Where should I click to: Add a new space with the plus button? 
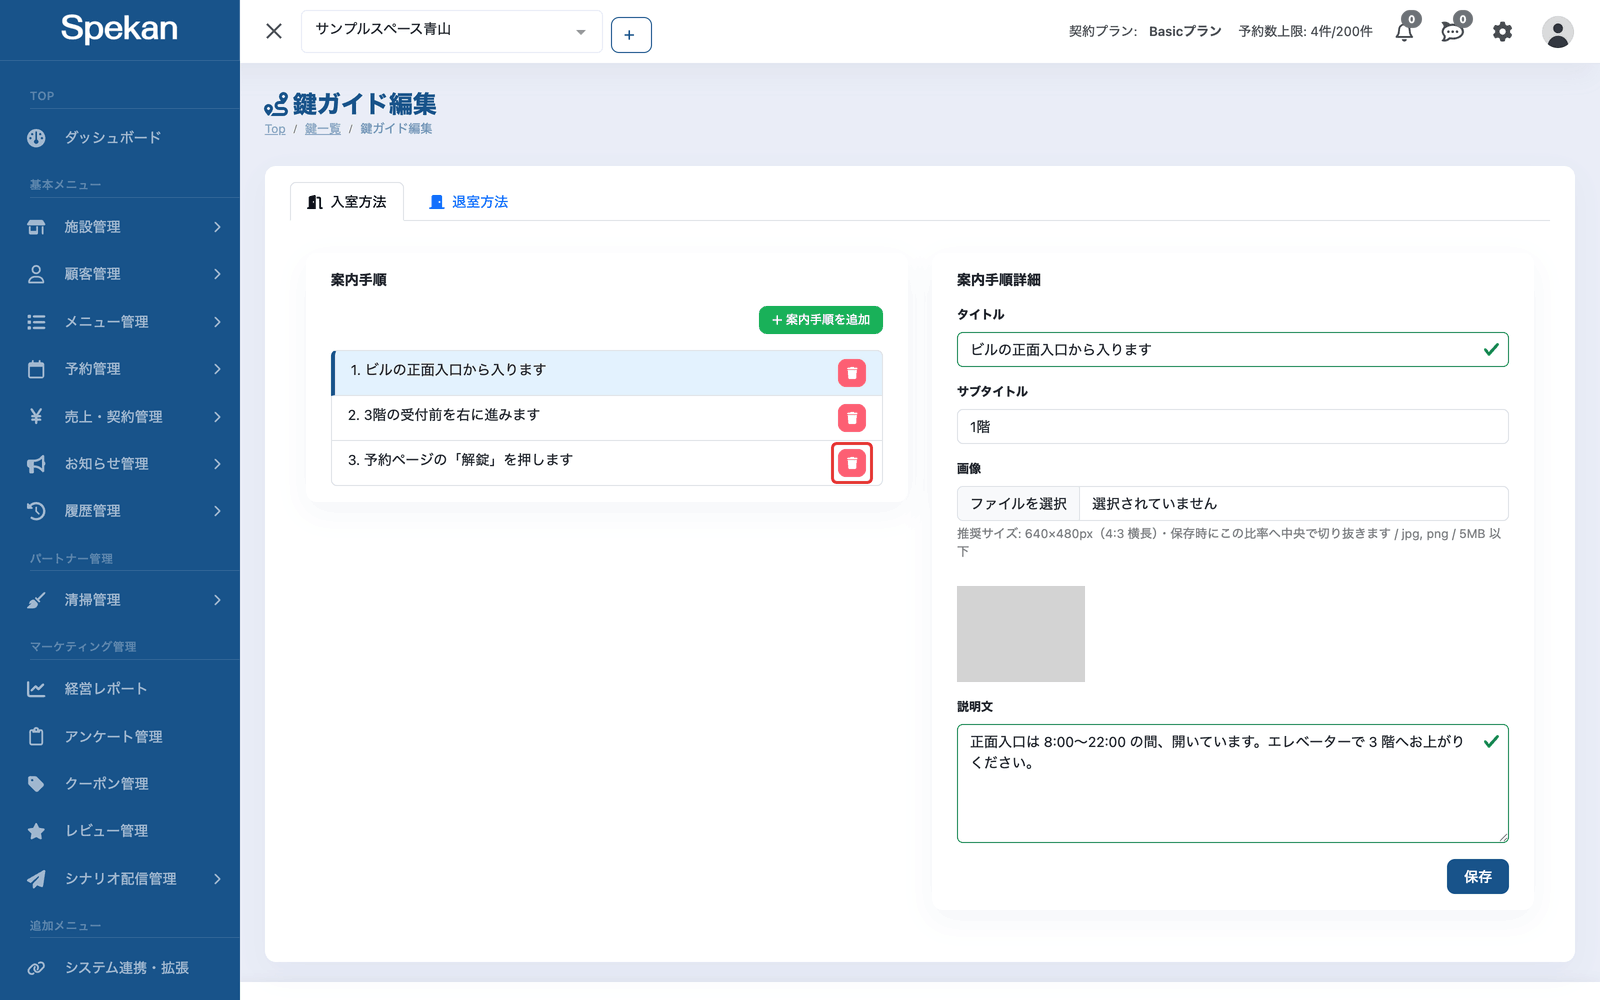pos(631,35)
